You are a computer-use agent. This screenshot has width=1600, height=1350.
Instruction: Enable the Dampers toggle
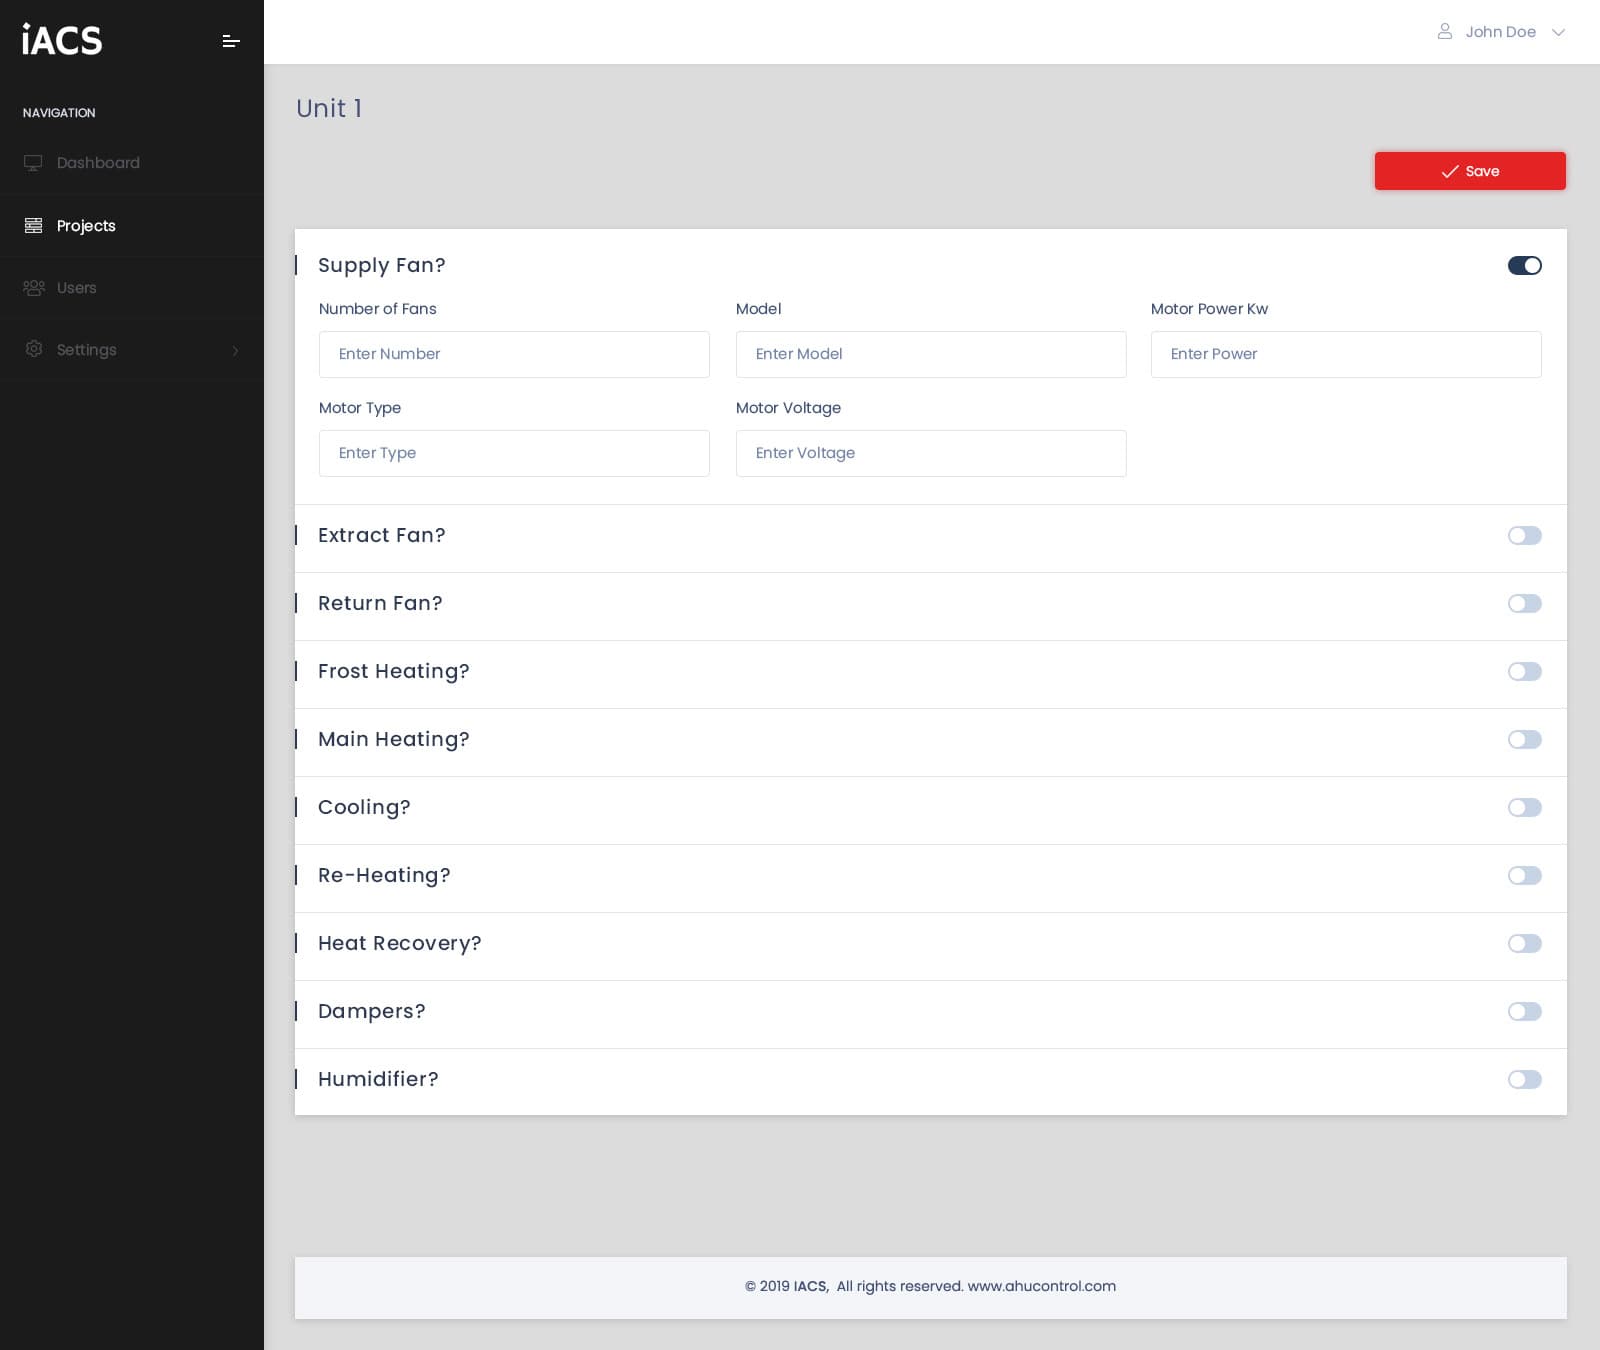point(1525,1011)
